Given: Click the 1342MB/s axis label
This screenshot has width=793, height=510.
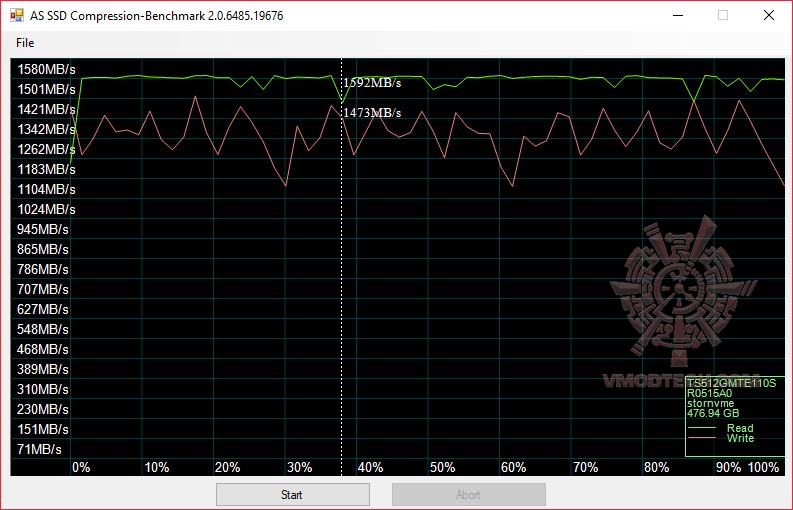Looking at the screenshot, I should (x=46, y=130).
